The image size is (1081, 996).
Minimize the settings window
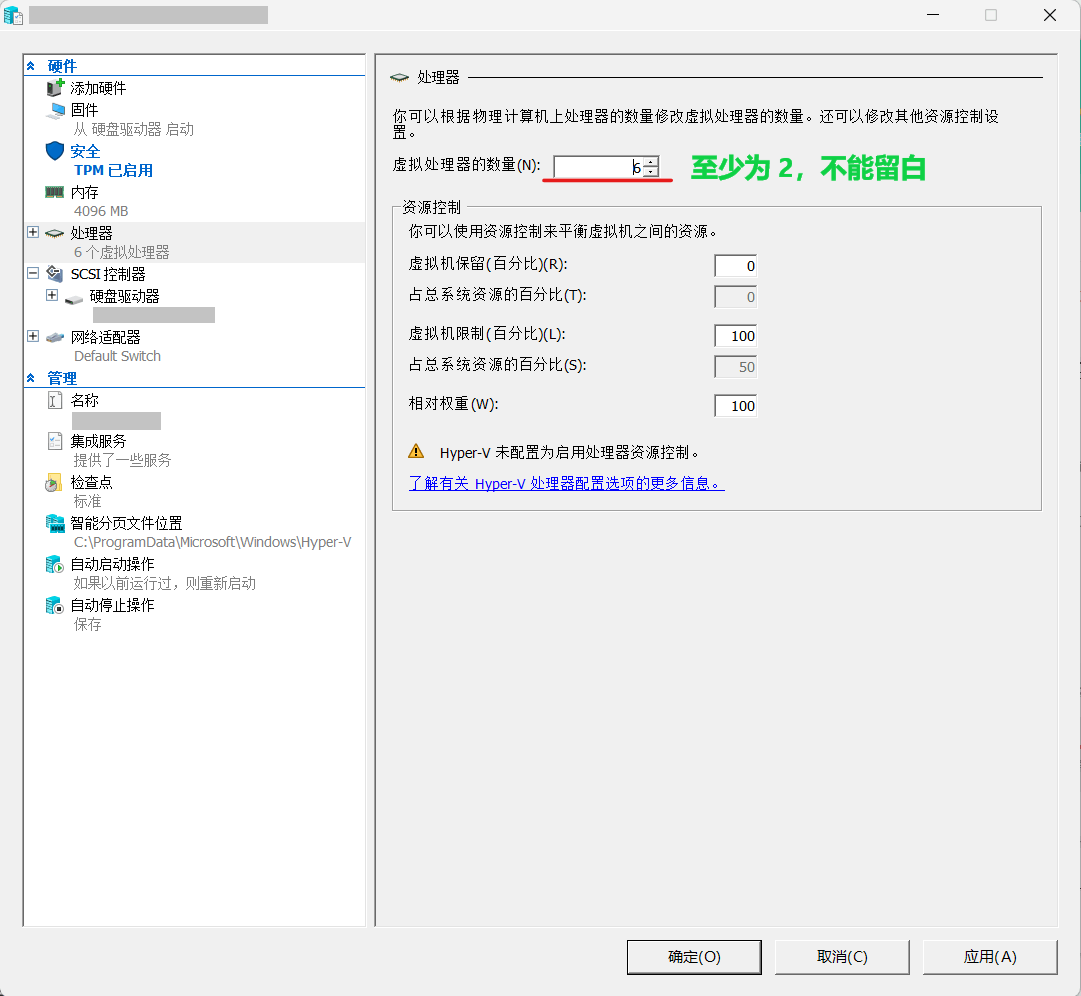933,15
